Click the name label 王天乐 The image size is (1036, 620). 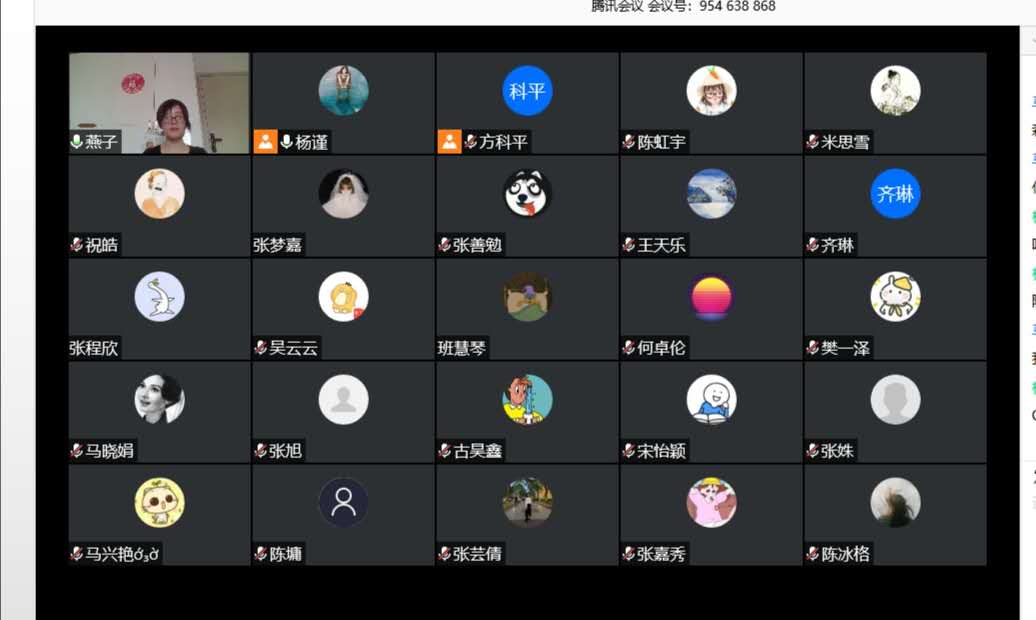tap(661, 245)
